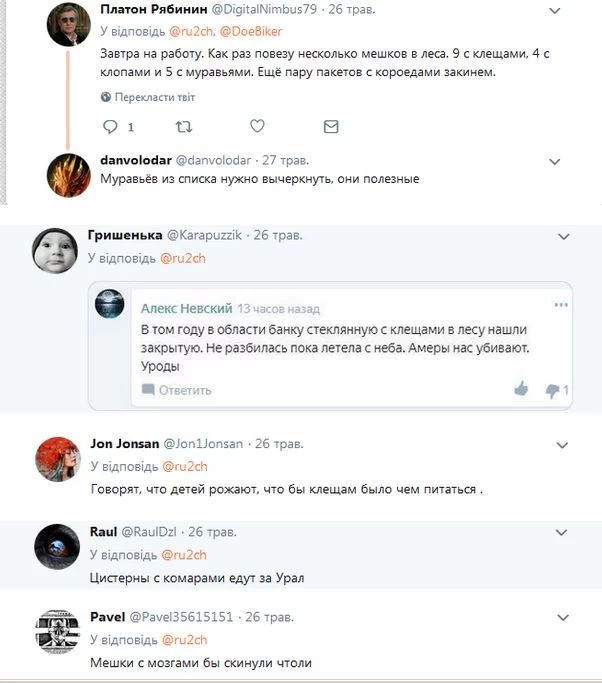Viewport: 602px width, 683px height.
Task: Click the thumbs-up icon in Алекс Невский's comment
Action: (520, 389)
